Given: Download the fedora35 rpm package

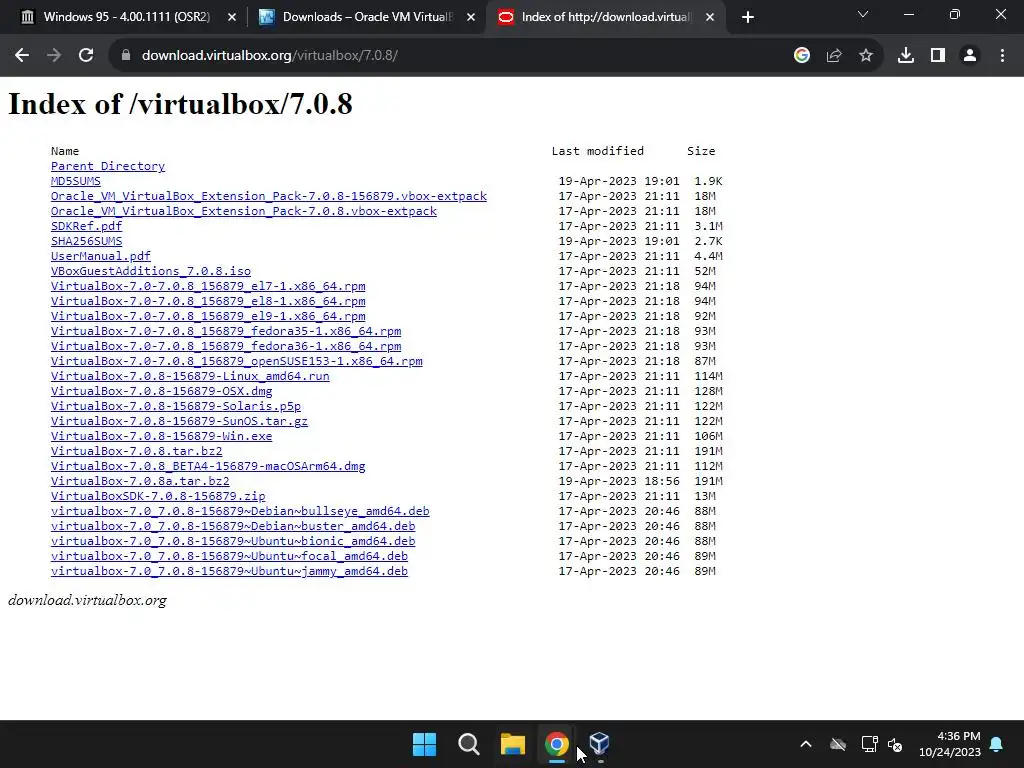Looking at the screenshot, I should (x=226, y=331).
